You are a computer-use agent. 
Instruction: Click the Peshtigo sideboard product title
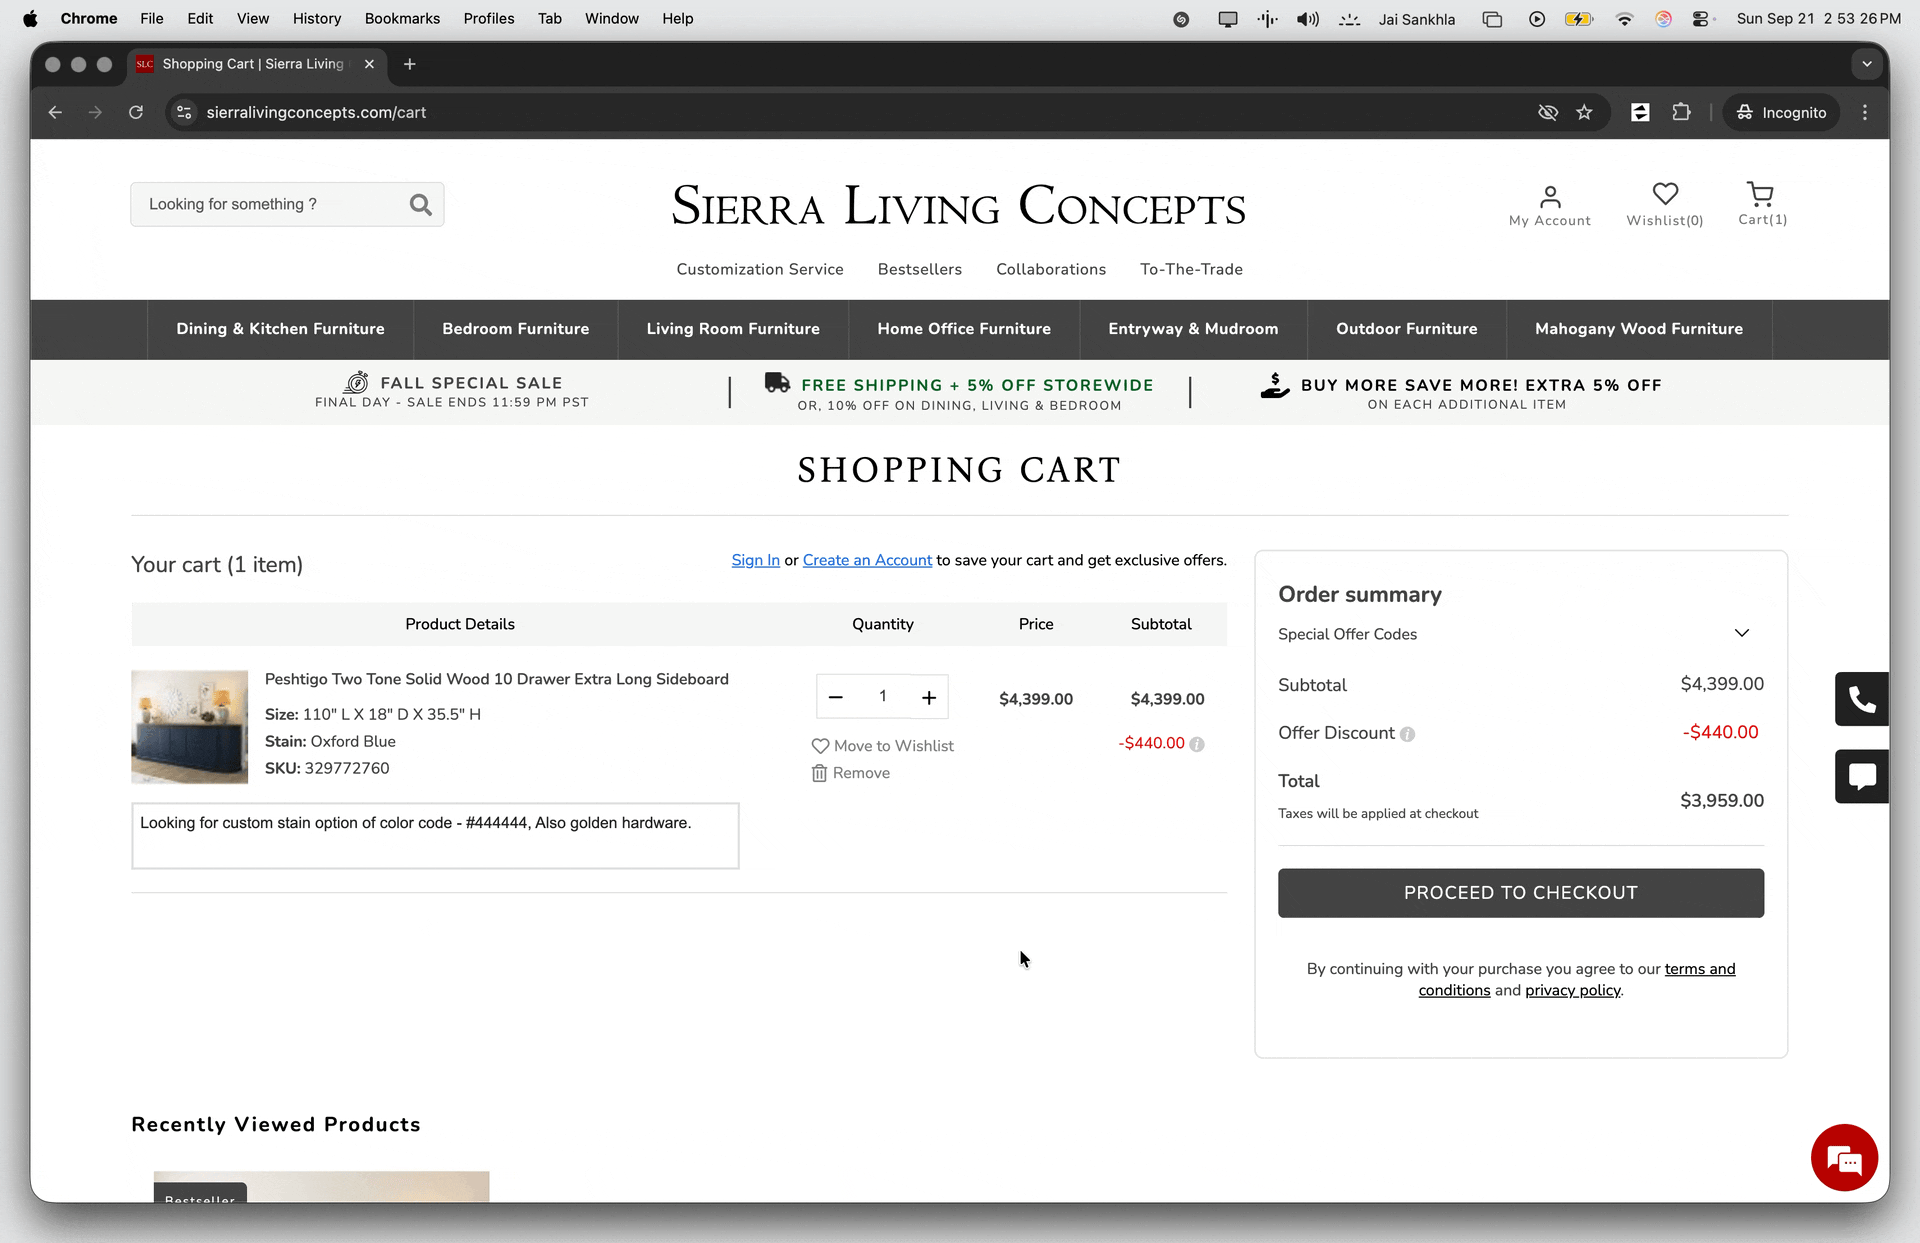click(497, 679)
